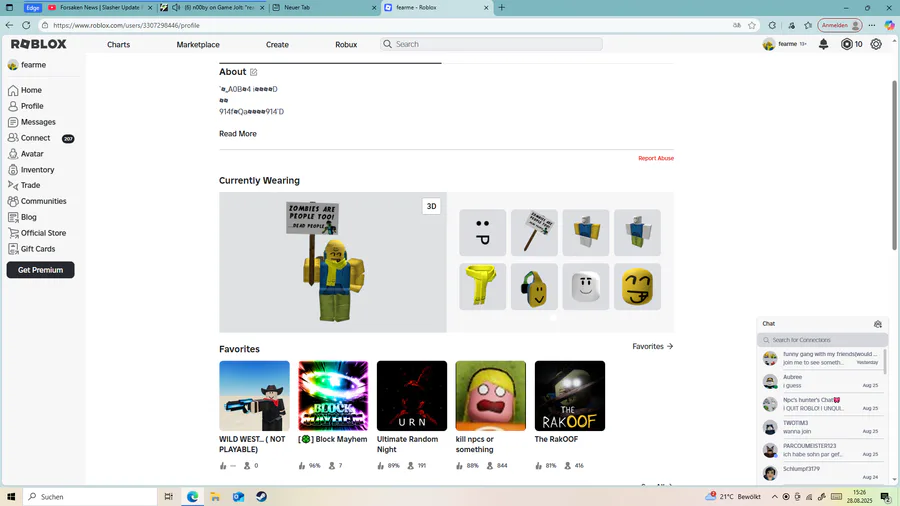This screenshot has height=506, width=900.
Task: Open the Windows Start menu
Action: pyautogui.click(x=10, y=497)
